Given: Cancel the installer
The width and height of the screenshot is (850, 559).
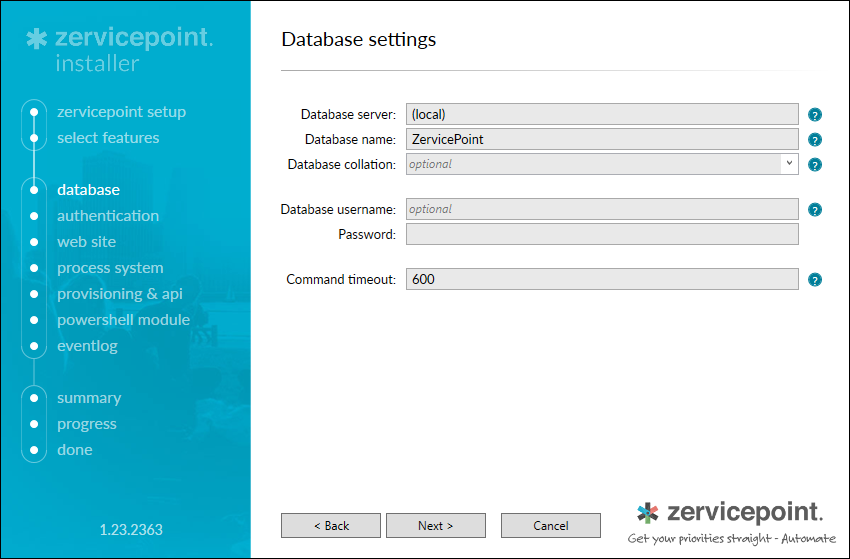Looking at the screenshot, I should (x=551, y=525).
